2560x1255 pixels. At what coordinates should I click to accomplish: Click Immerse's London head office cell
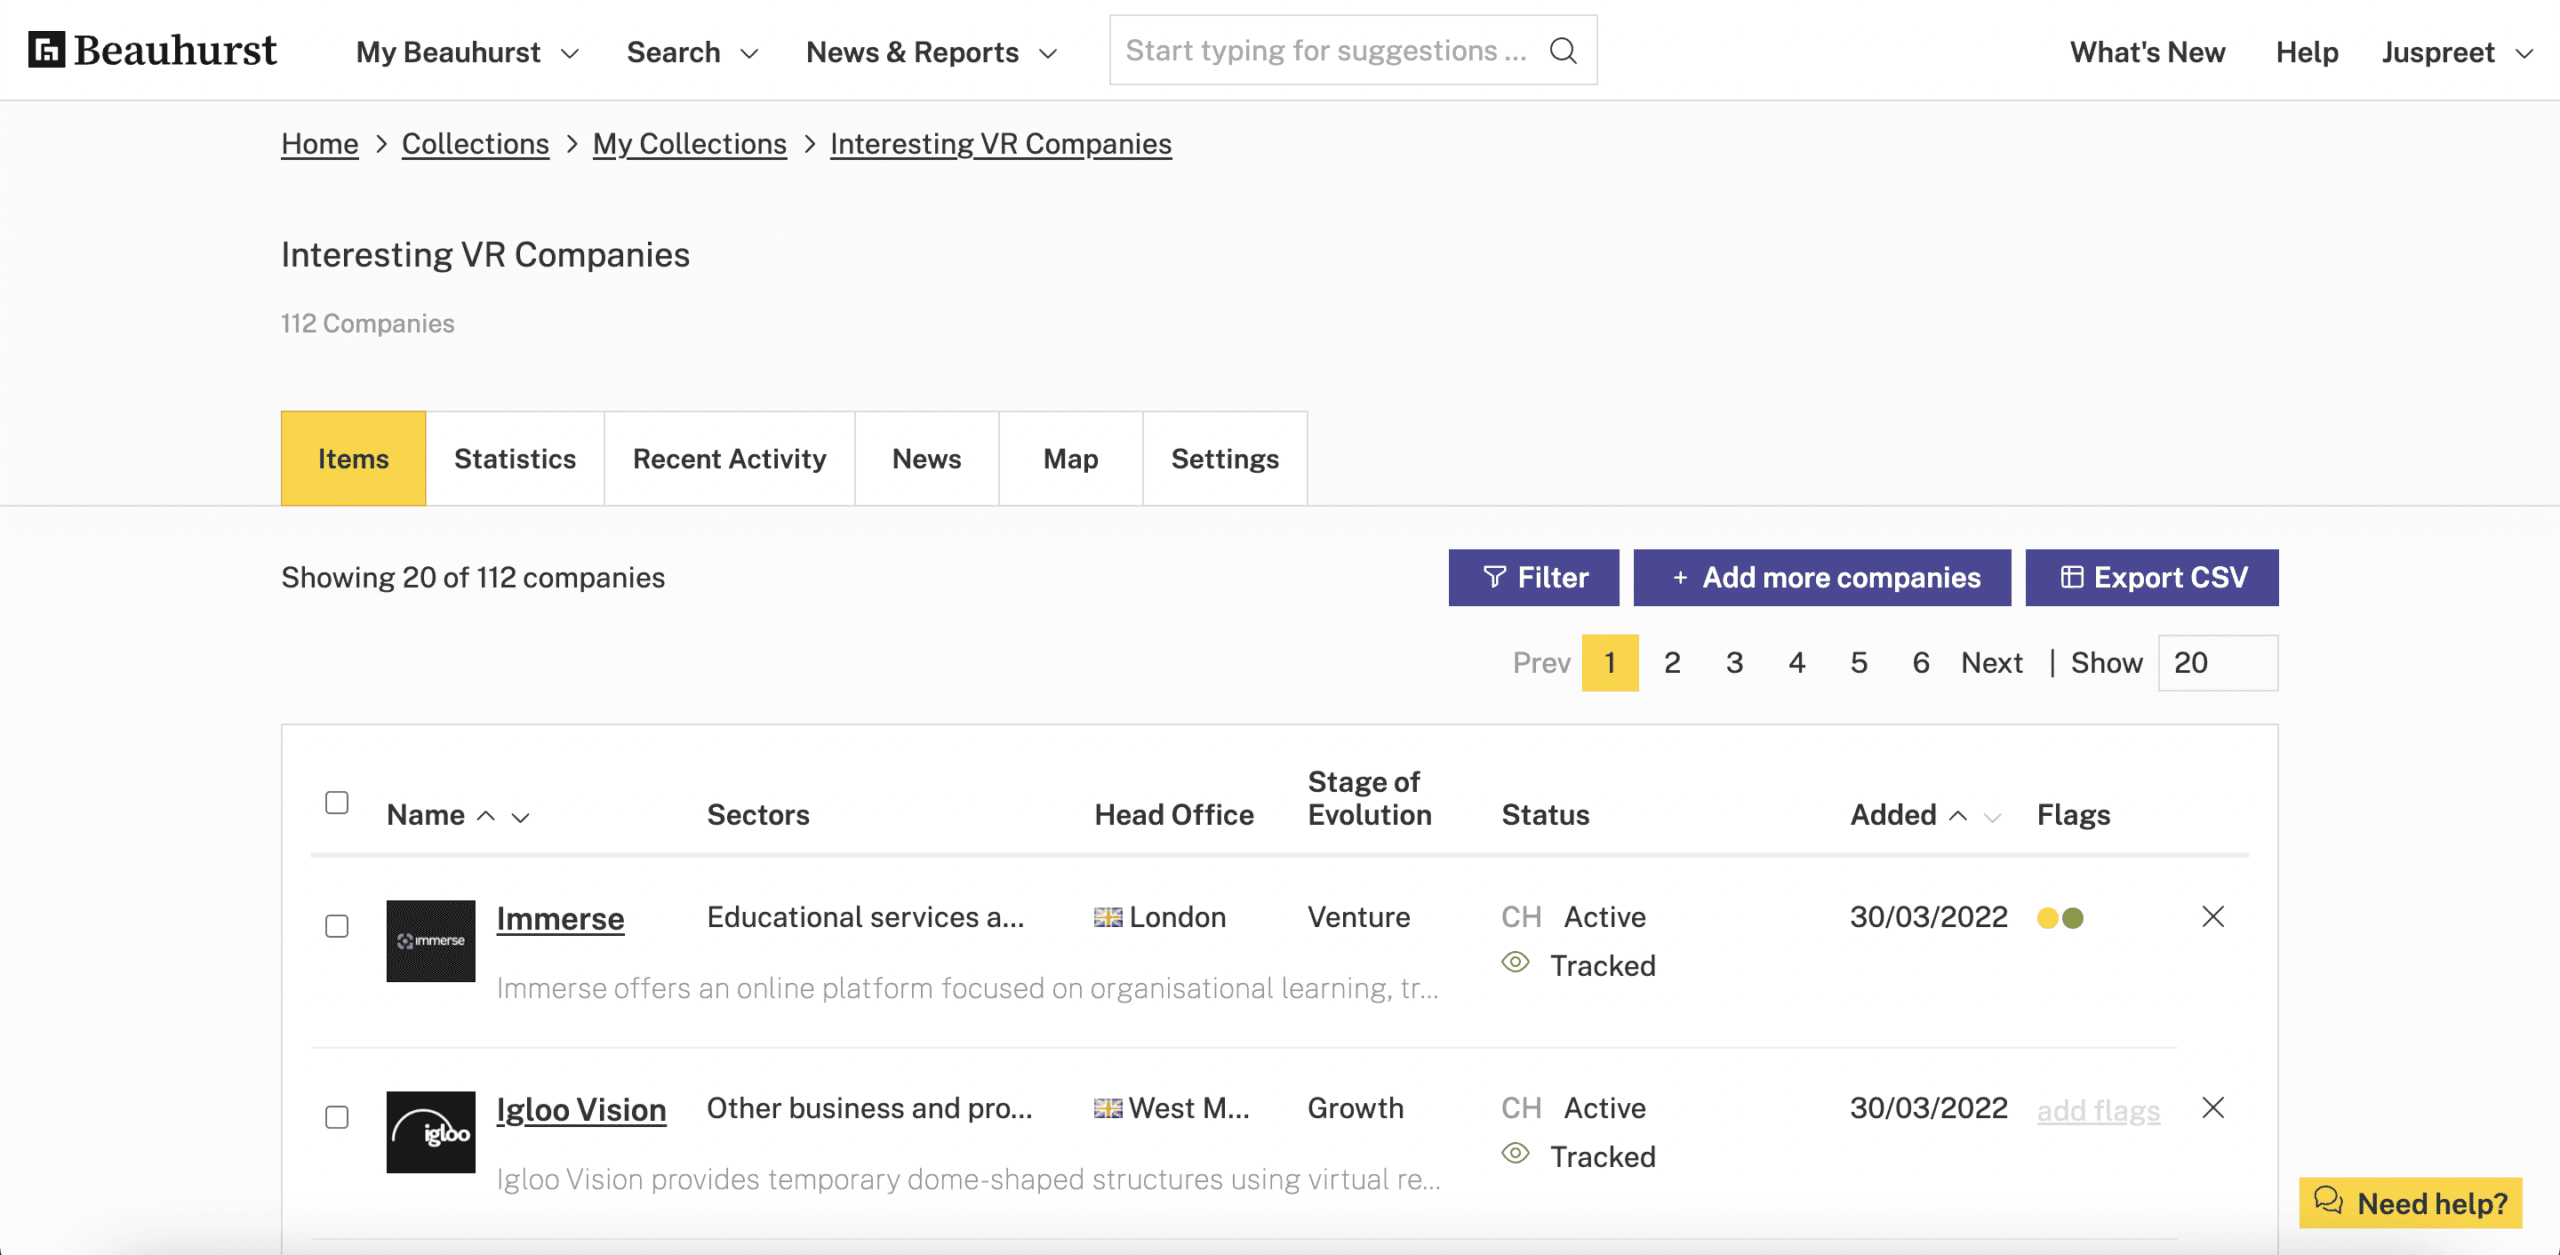[x=1160, y=916]
